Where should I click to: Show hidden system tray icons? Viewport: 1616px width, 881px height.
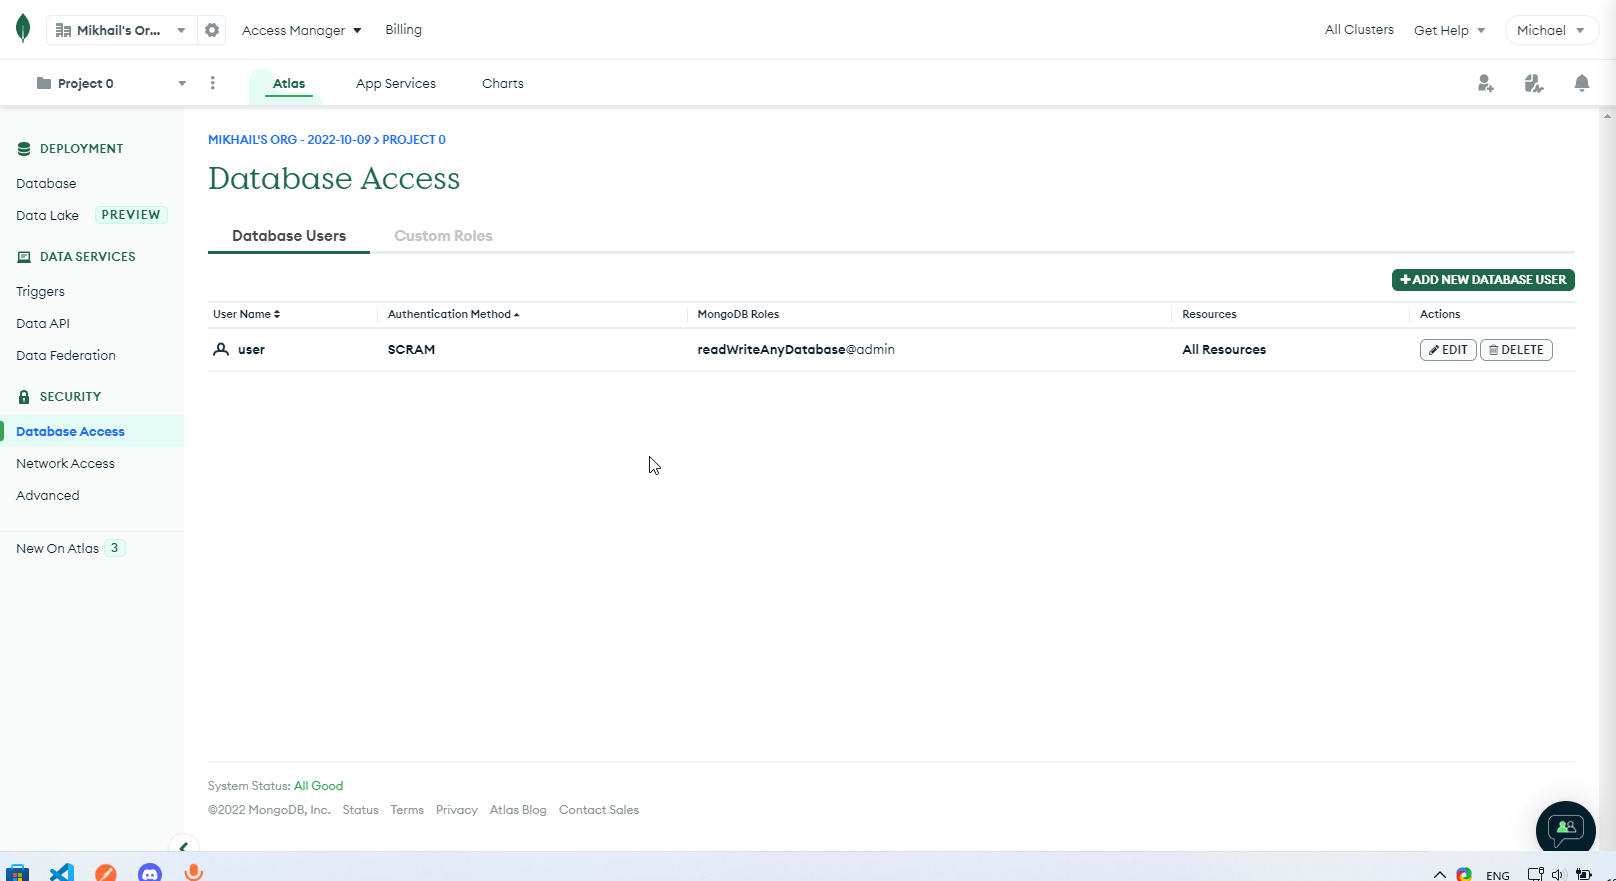coord(1440,874)
